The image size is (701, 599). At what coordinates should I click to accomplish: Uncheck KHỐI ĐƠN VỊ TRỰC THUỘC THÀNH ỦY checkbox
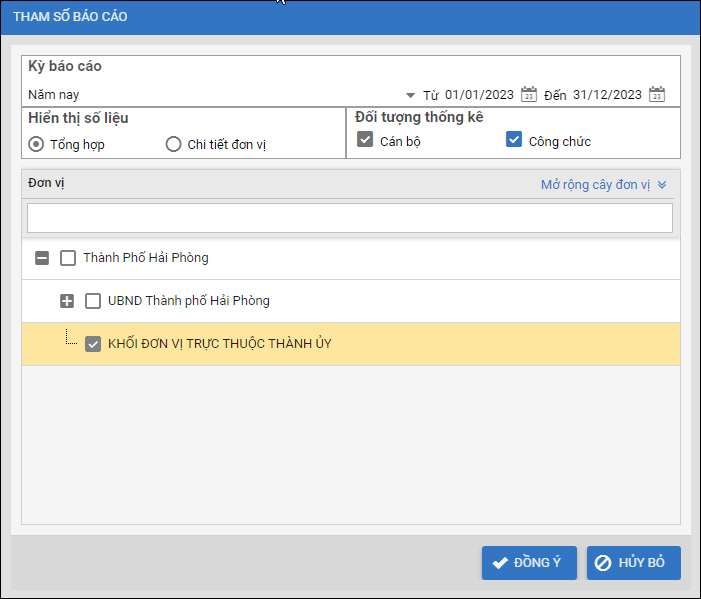[93, 344]
